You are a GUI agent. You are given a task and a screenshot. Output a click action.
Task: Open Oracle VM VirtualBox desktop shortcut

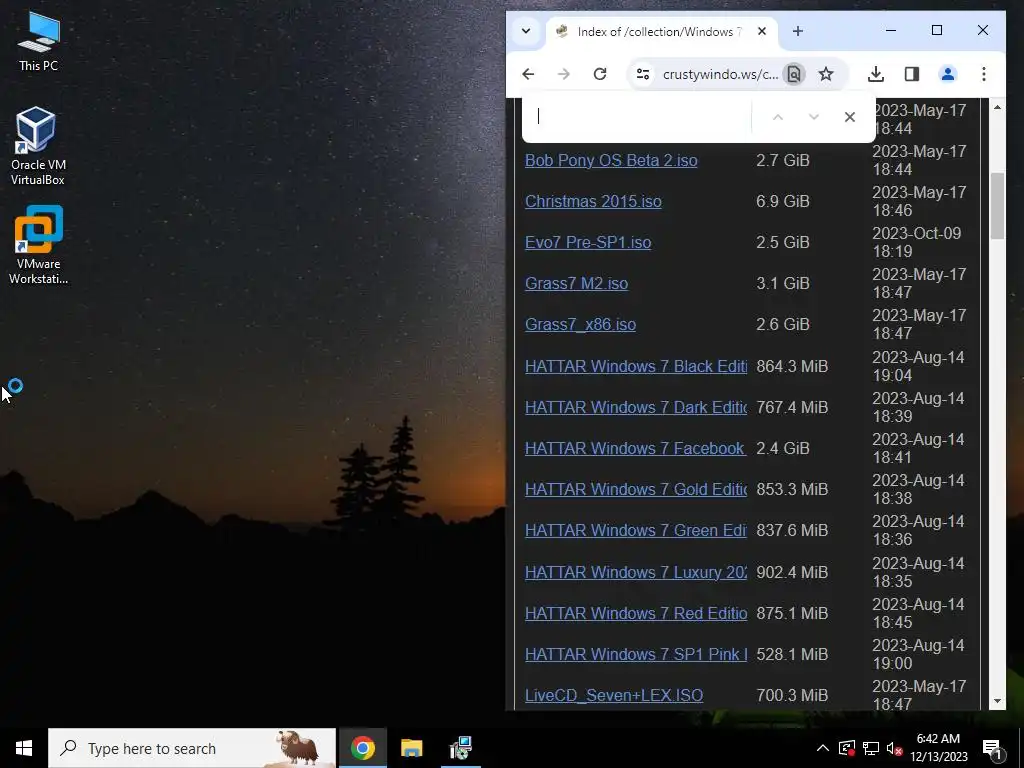pos(38,146)
